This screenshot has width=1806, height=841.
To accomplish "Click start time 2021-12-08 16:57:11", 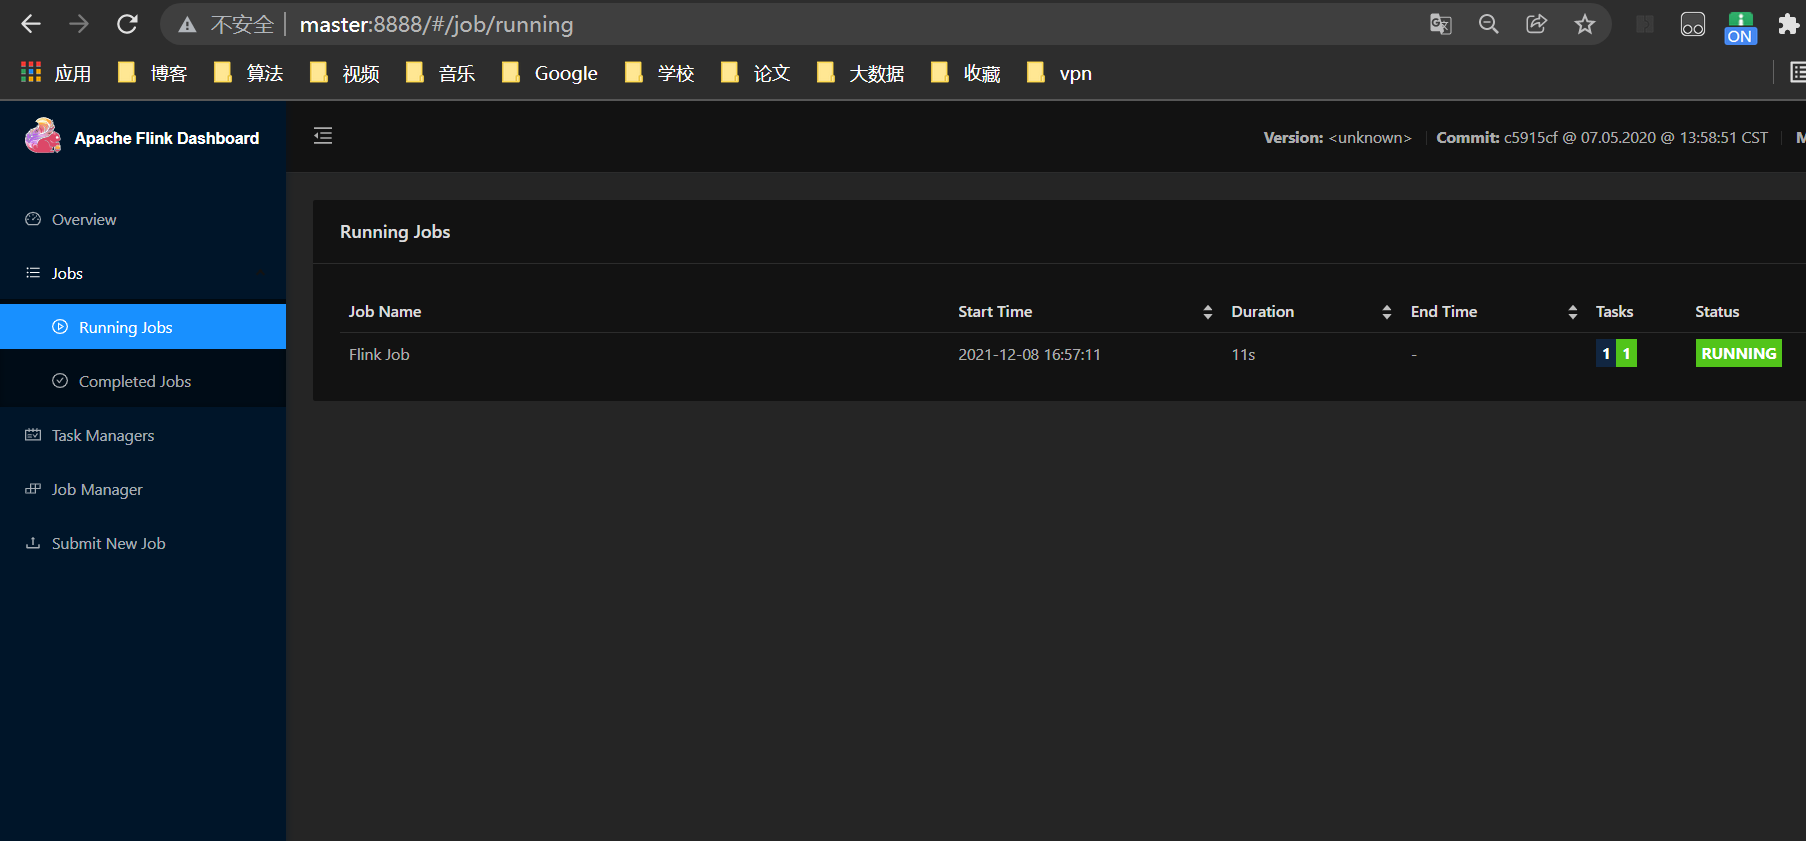I will click(x=1029, y=355).
